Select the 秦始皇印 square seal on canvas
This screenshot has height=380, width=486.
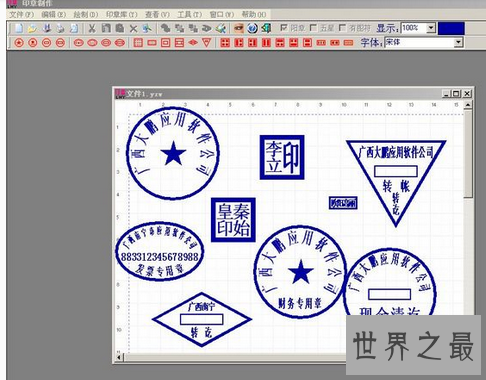(x=233, y=220)
